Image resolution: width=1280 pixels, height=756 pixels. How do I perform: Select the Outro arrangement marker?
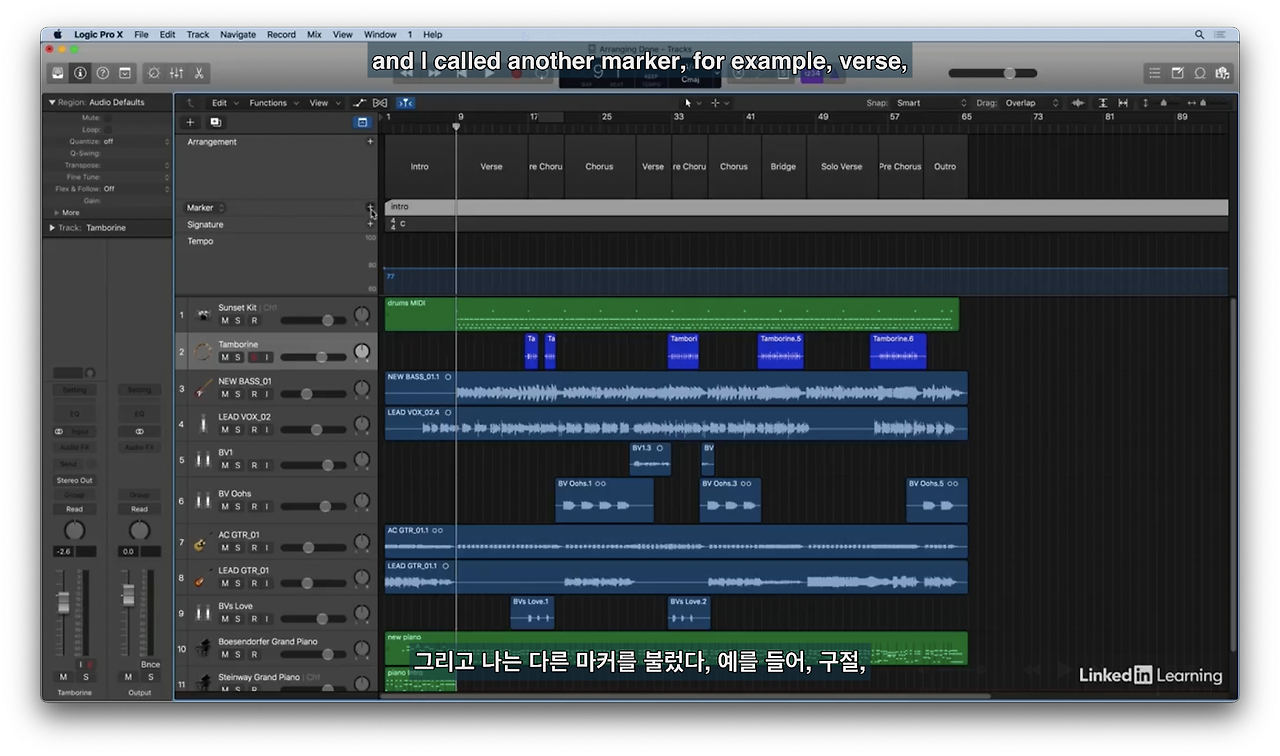point(945,167)
